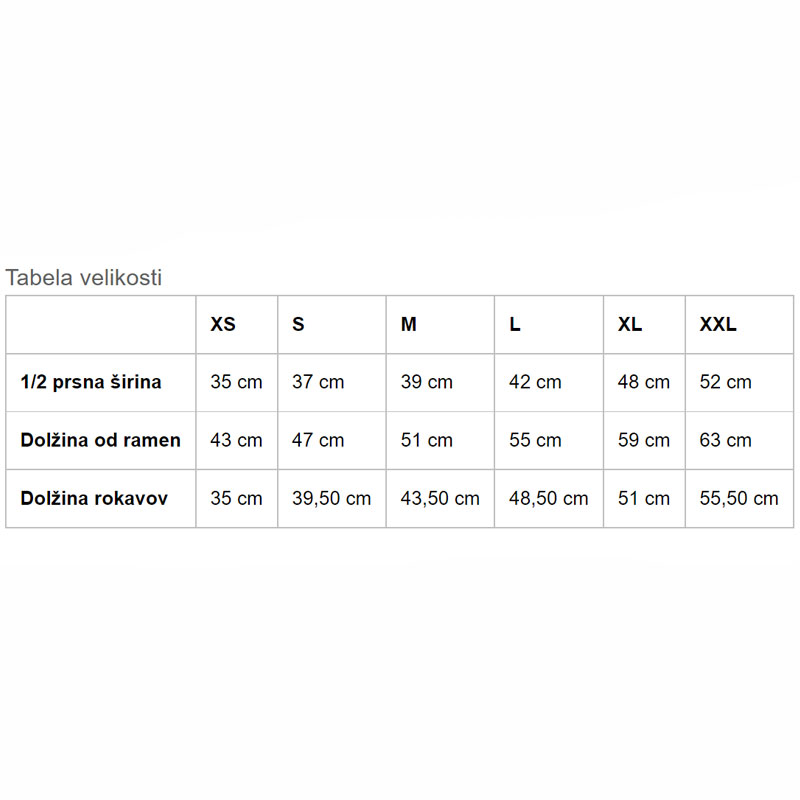Click the 55 cm shoulder length cell
This screenshot has width=800, height=800.
pos(535,440)
